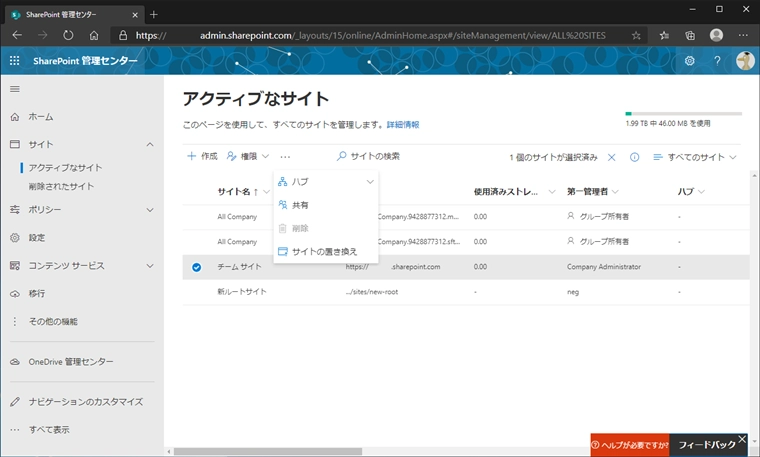Select the SharePoint 管理センター header title
Viewport: 760px width, 457px height.
85,61
